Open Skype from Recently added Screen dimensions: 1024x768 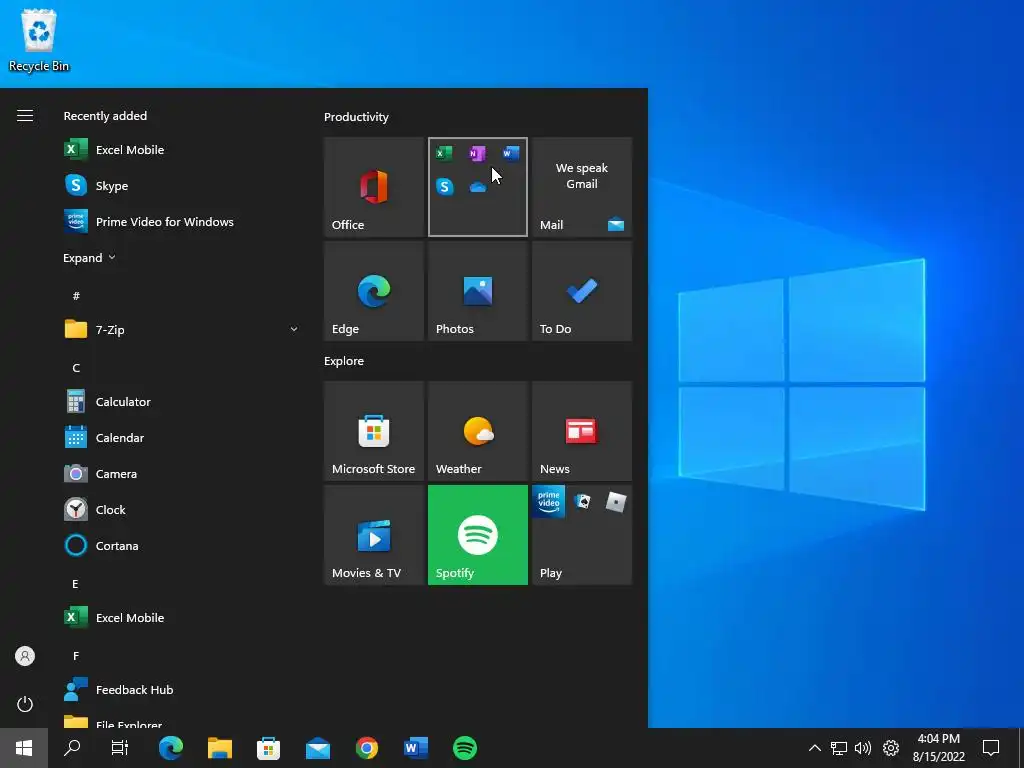click(x=180, y=185)
